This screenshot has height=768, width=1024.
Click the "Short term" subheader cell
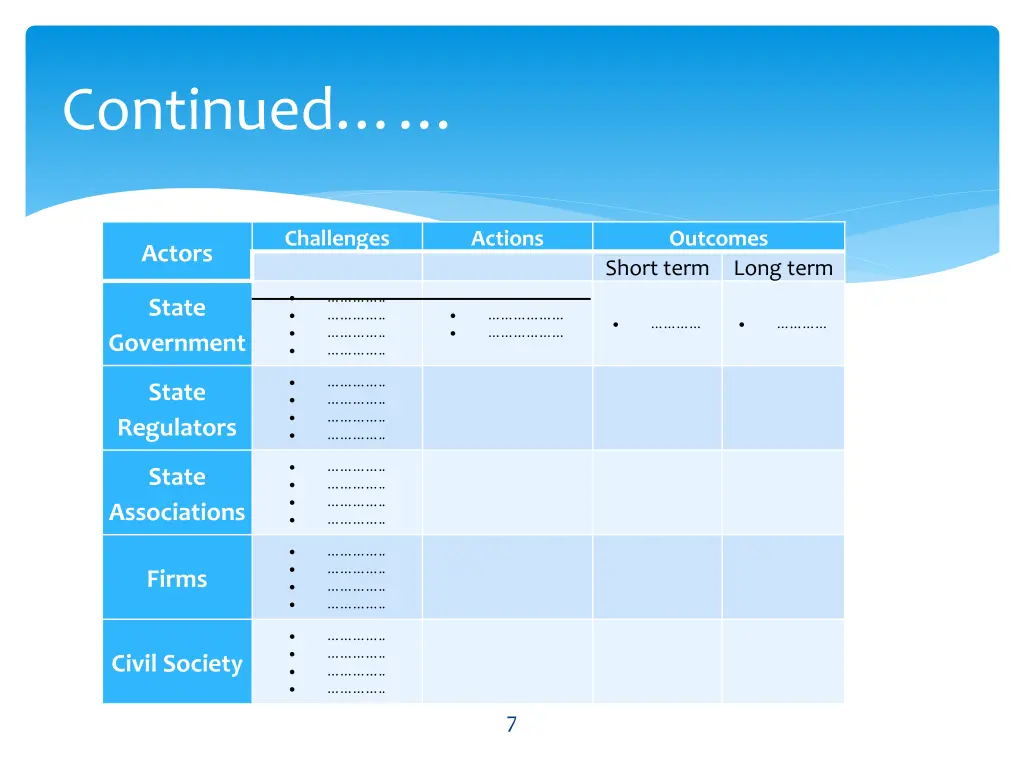(x=657, y=268)
